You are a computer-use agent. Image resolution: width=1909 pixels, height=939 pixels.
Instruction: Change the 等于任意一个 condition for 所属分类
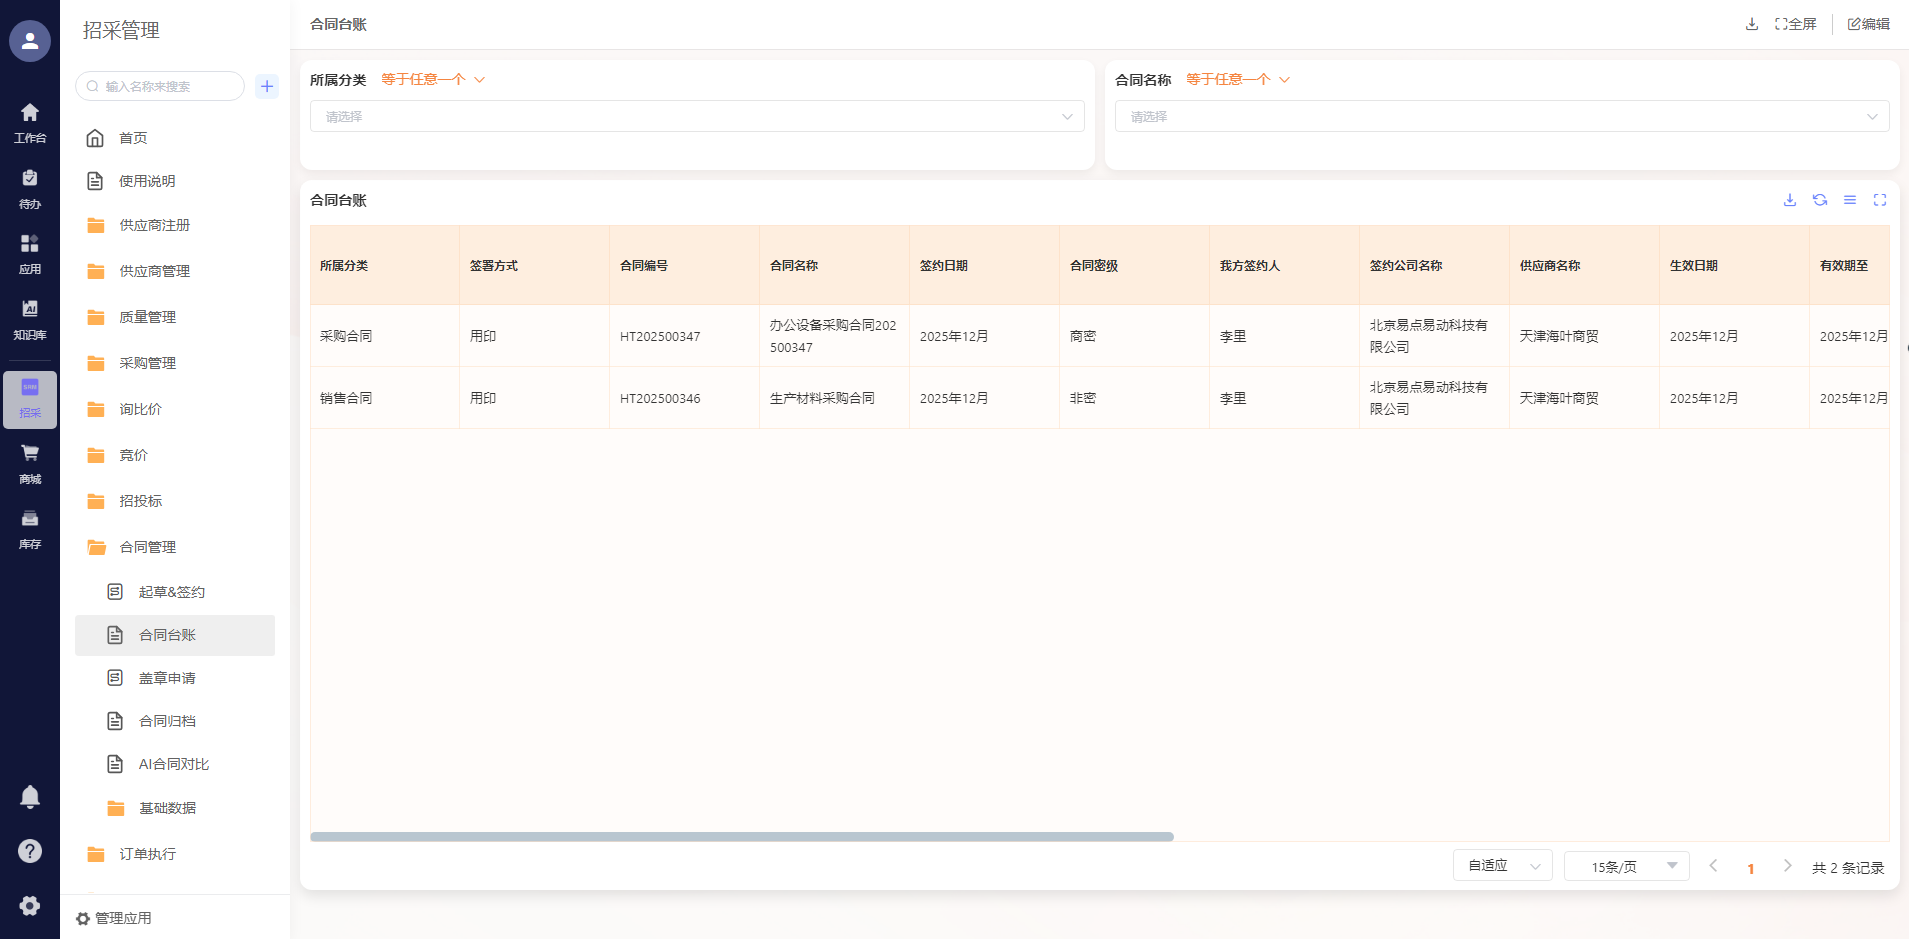click(432, 80)
